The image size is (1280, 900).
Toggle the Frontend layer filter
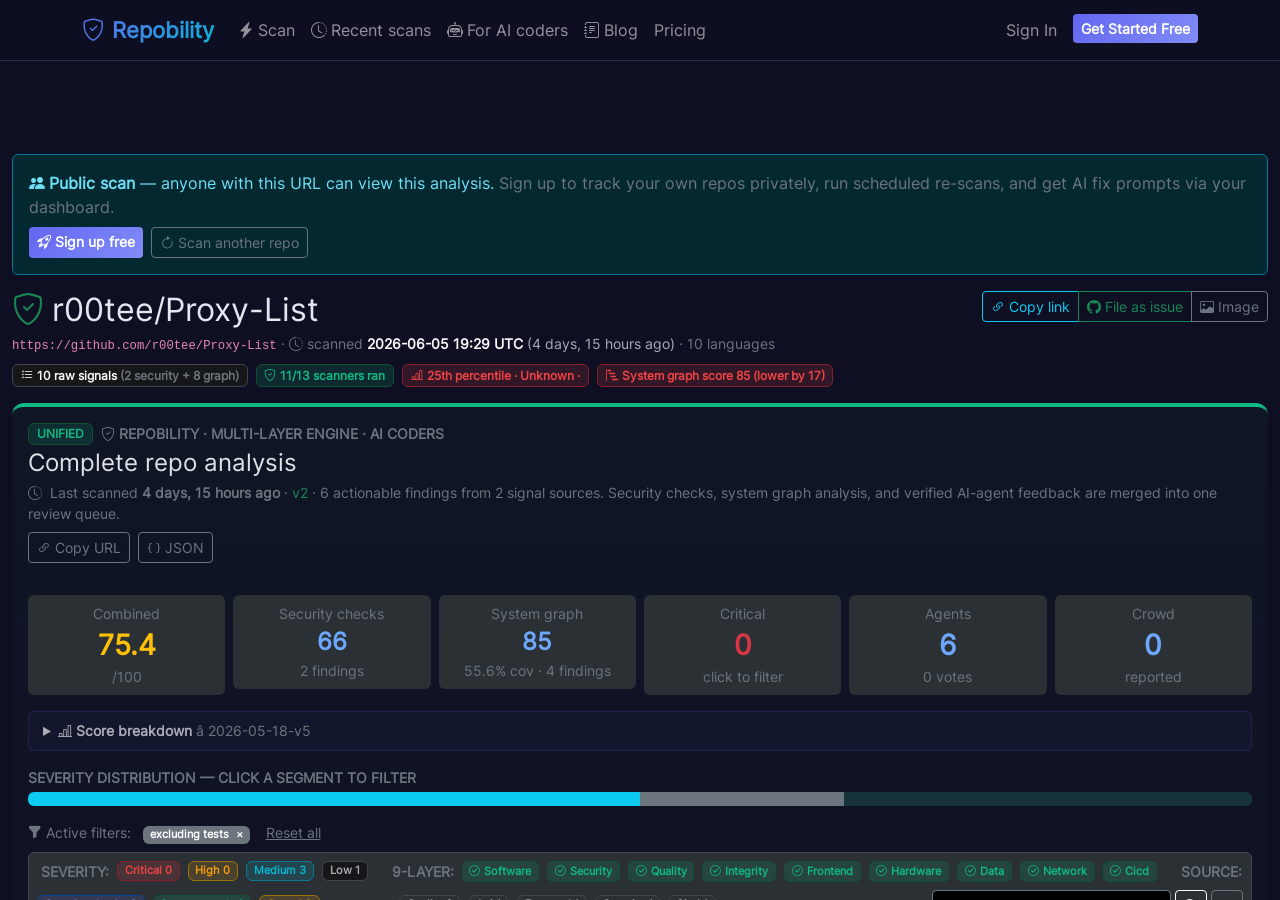823,871
